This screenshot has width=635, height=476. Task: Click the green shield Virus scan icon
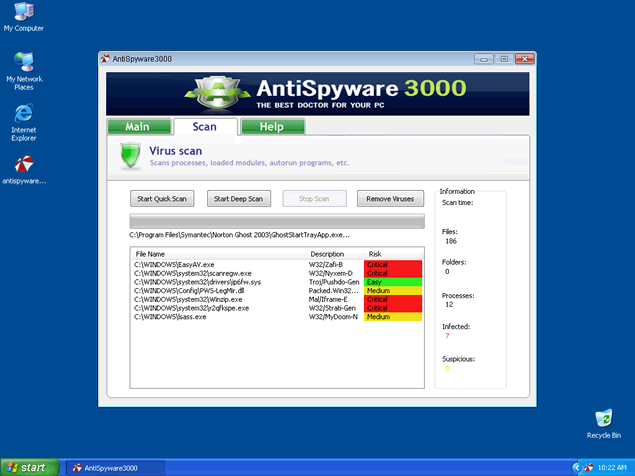(129, 156)
